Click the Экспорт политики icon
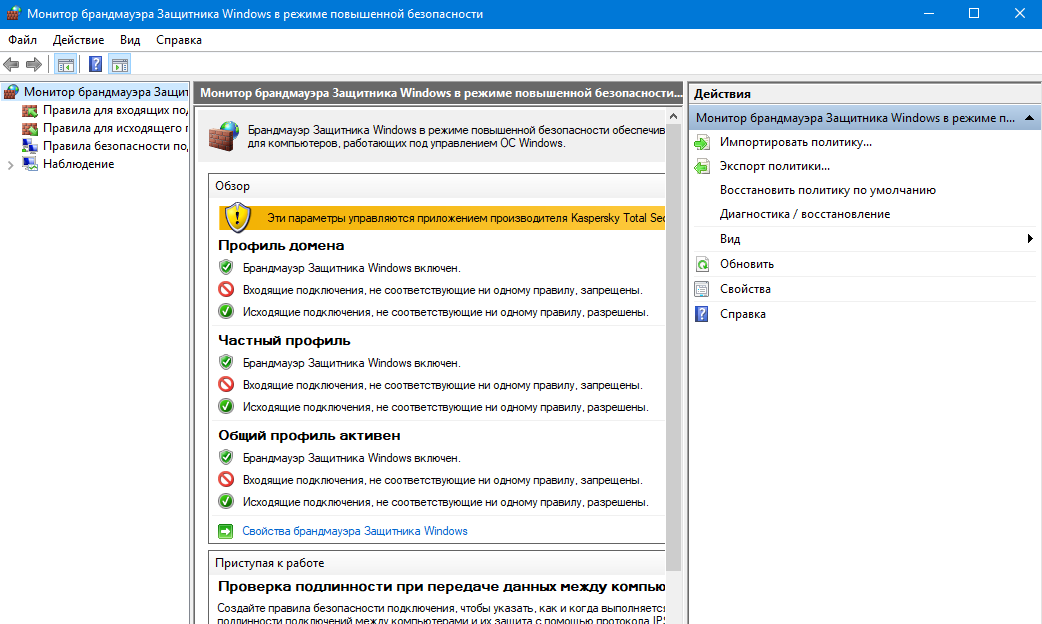The image size is (1042, 624). pos(702,166)
